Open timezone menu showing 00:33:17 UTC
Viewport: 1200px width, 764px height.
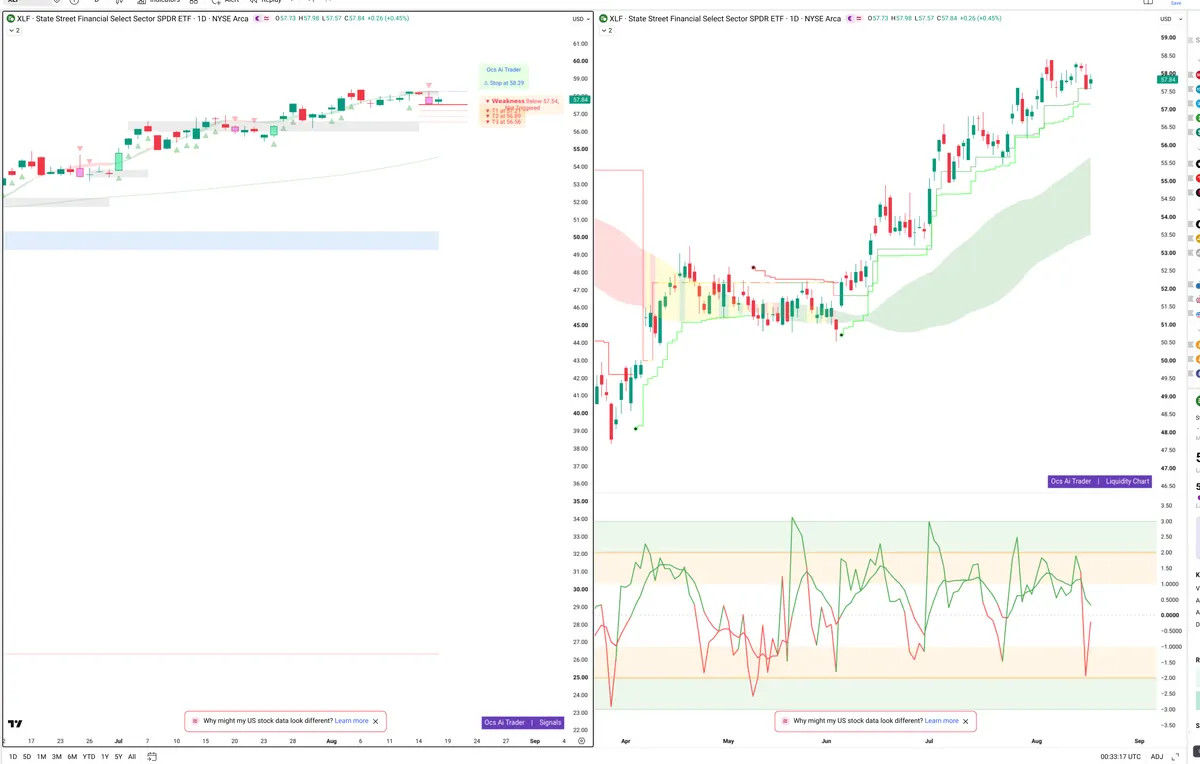click(x=1122, y=757)
